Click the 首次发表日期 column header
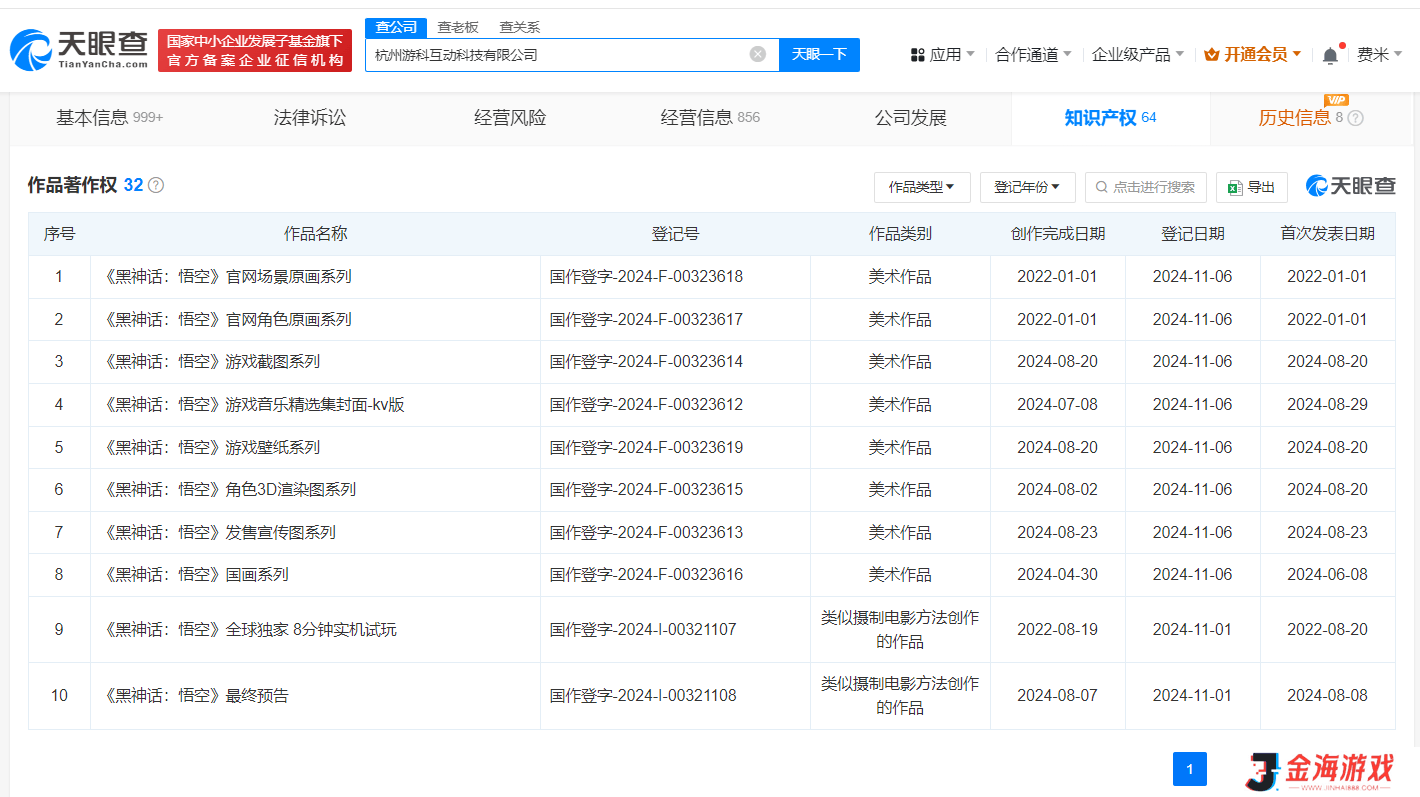 click(x=1327, y=234)
